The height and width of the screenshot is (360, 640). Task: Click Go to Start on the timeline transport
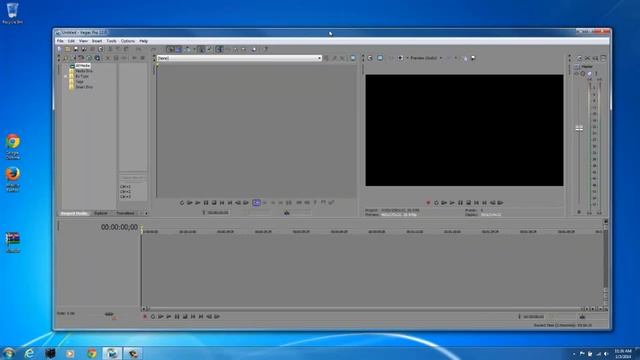(193, 317)
